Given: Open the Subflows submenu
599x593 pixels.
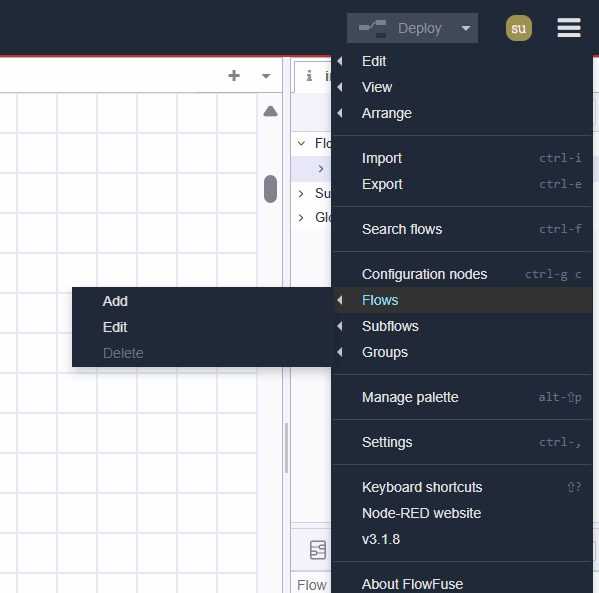Looking at the screenshot, I should point(462,326).
